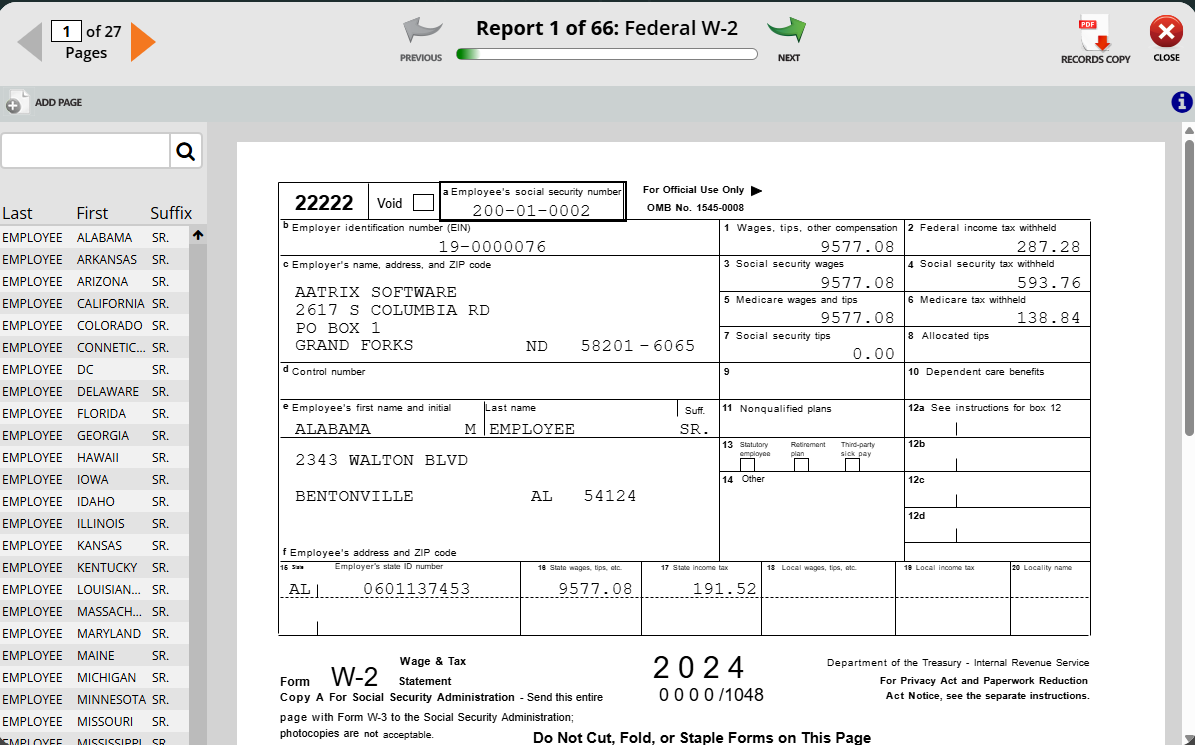The height and width of the screenshot is (745, 1195).
Task: Add a new page
Action: 43,102
